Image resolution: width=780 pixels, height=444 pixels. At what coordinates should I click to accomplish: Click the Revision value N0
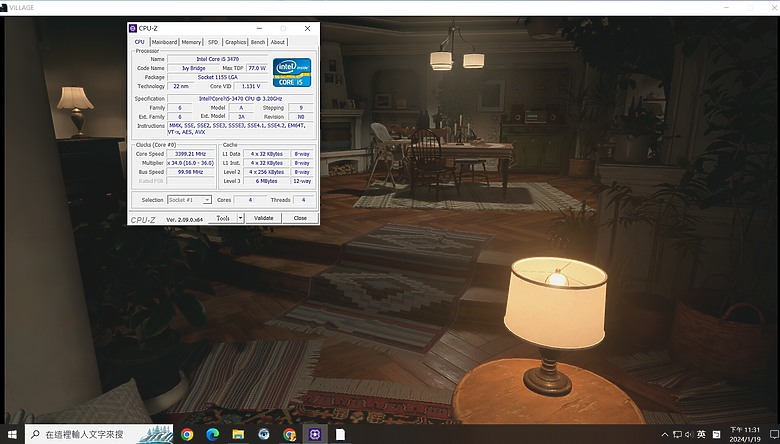(301, 117)
